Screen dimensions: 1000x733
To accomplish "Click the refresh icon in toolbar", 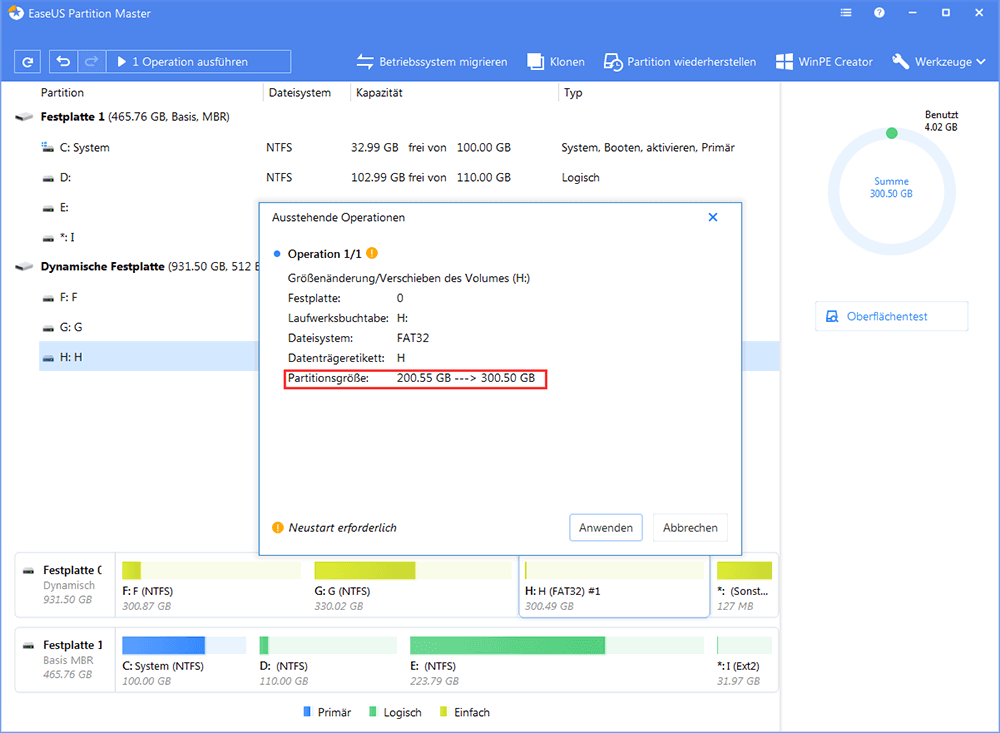I will (x=27, y=62).
